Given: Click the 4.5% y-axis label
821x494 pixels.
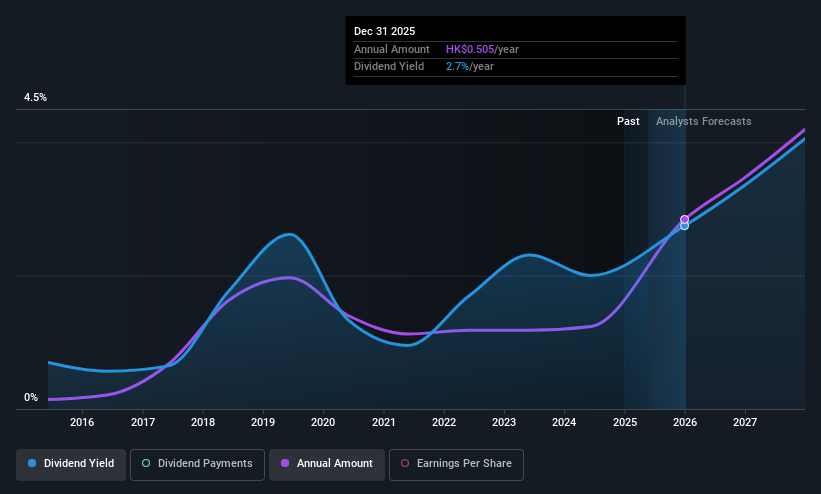Looking at the screenshot, I should coord(35,97).
